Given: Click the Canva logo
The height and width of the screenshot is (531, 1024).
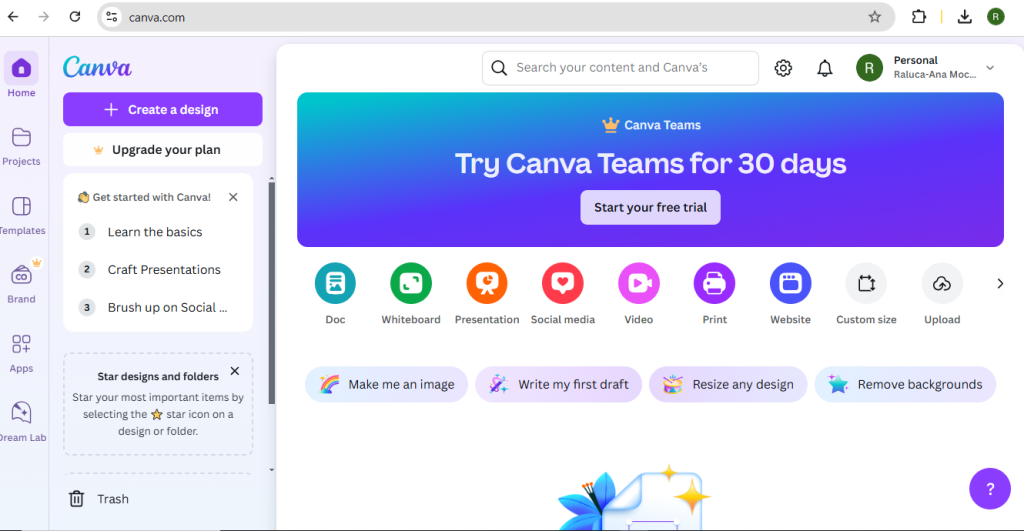Looking at the screenshot, I should click(97, 67).
